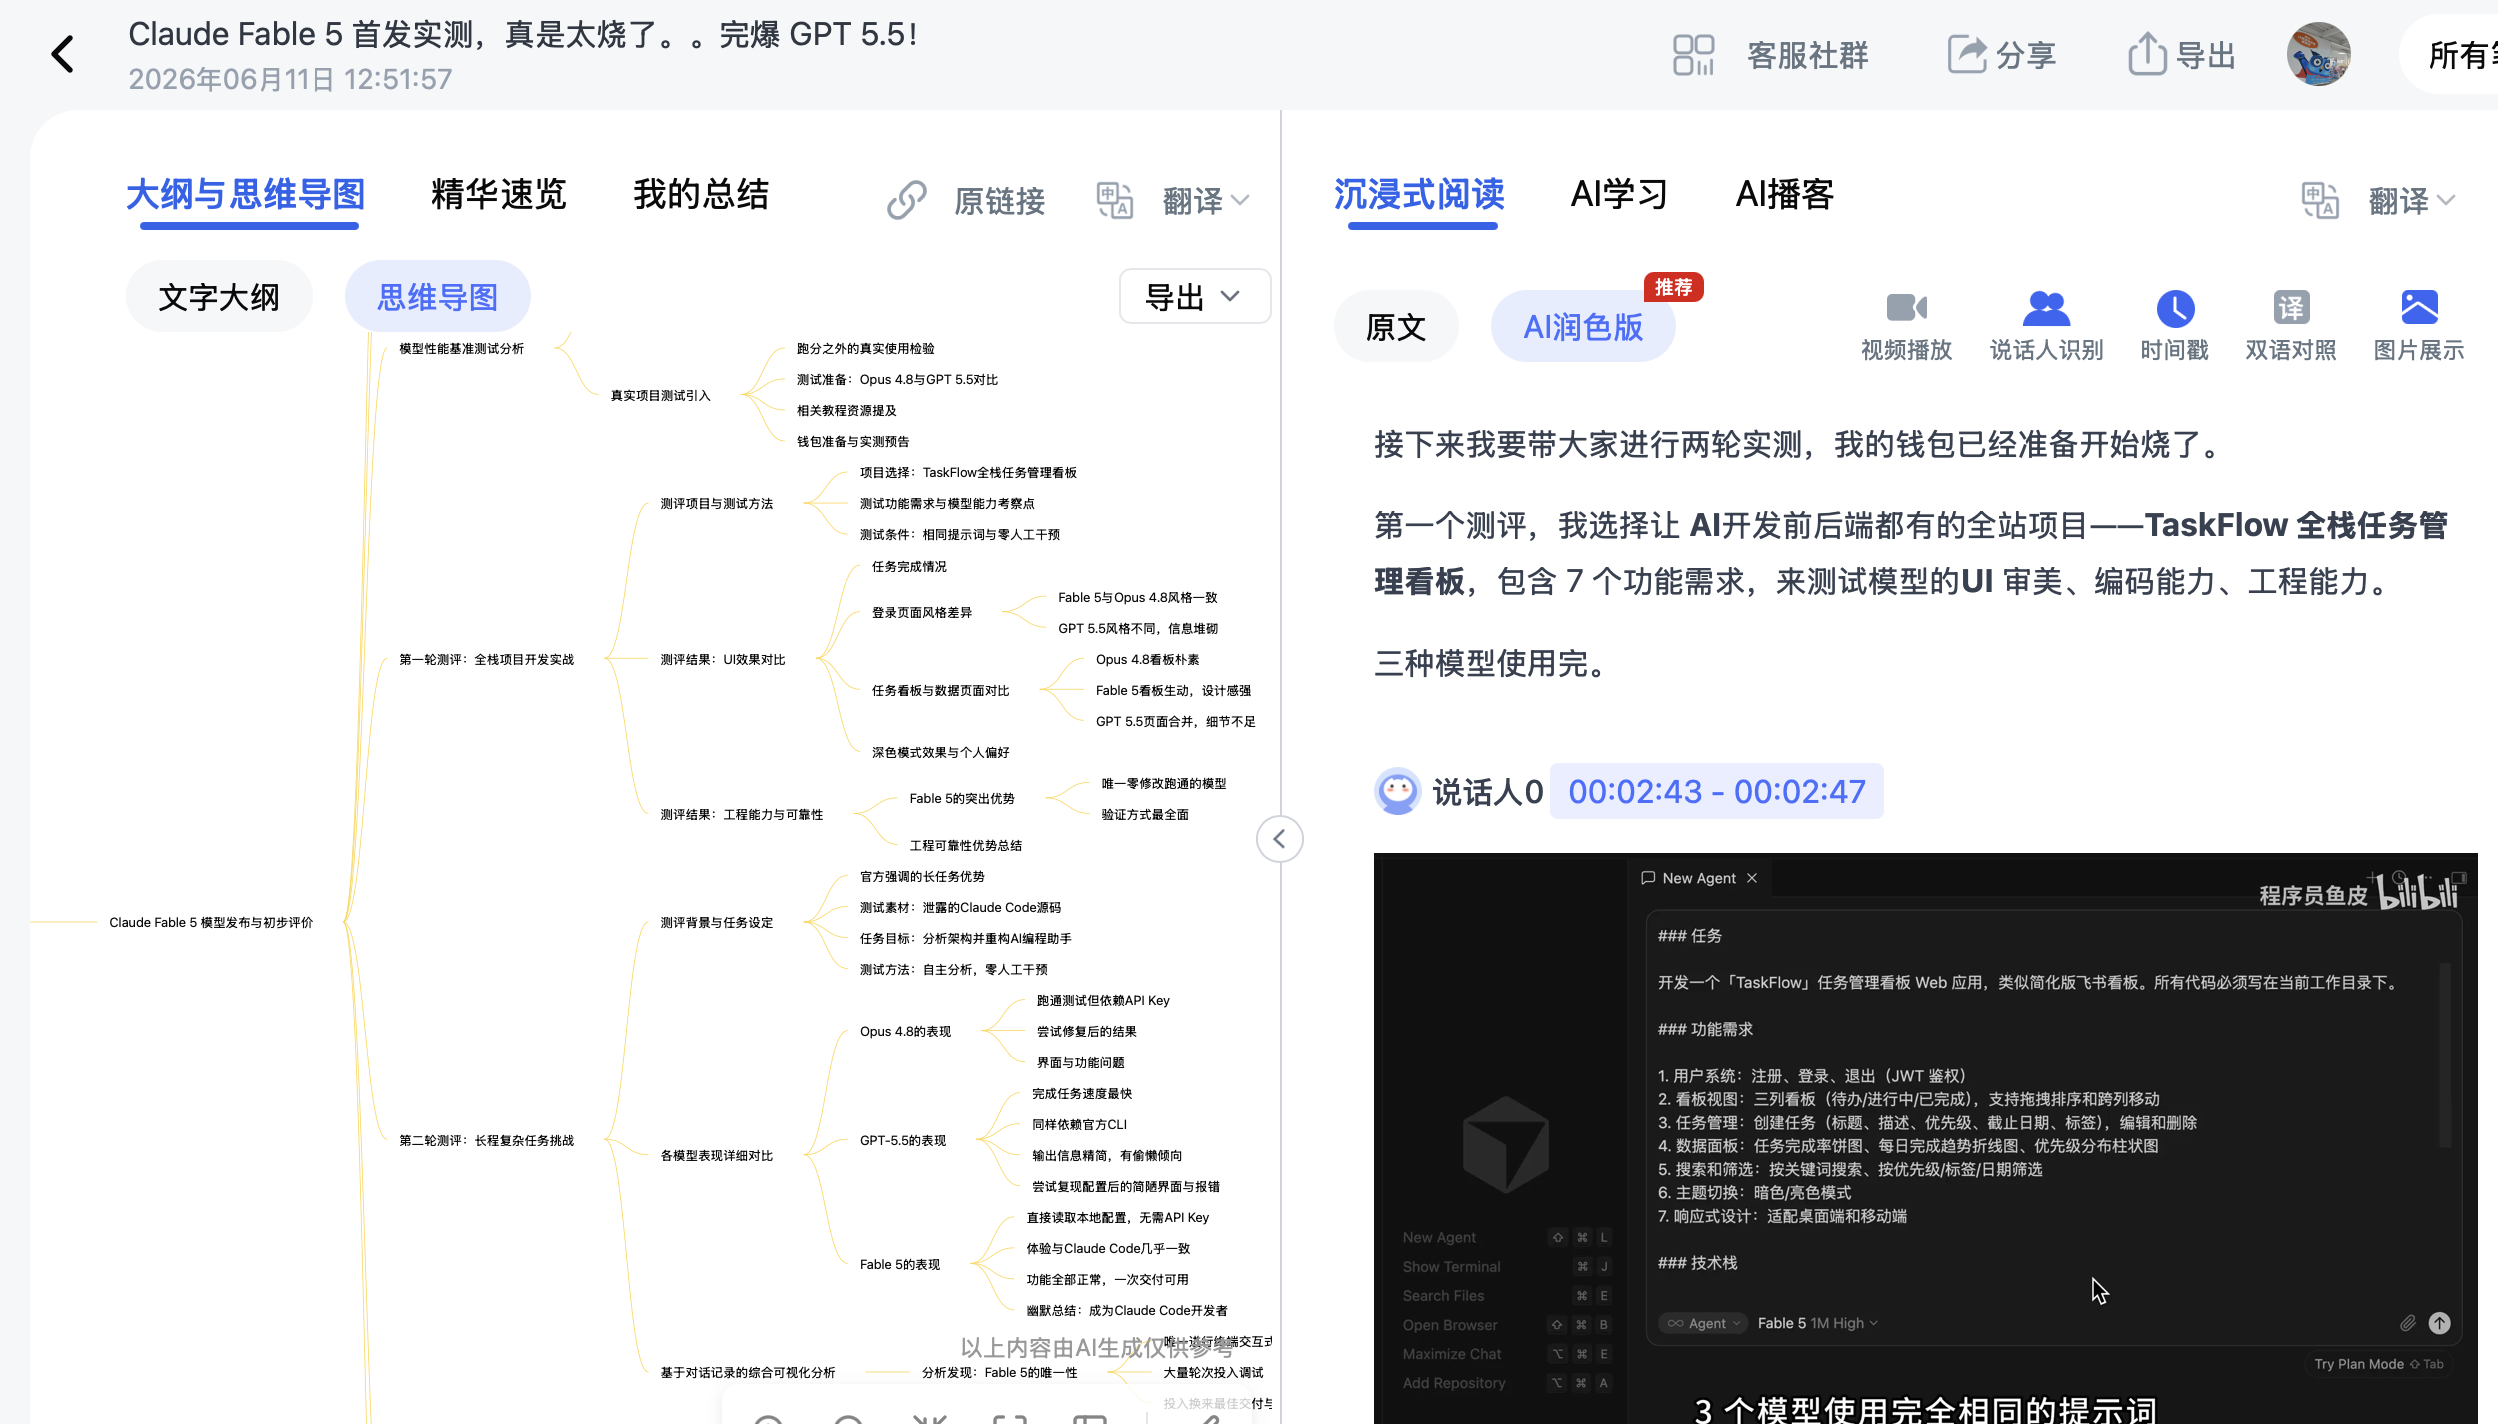The height and width of the screenshot is (1424, 2498).
Task: Click the 说话人0 avatar icon
Action: pyautogui.click(x=1397, y=791)
